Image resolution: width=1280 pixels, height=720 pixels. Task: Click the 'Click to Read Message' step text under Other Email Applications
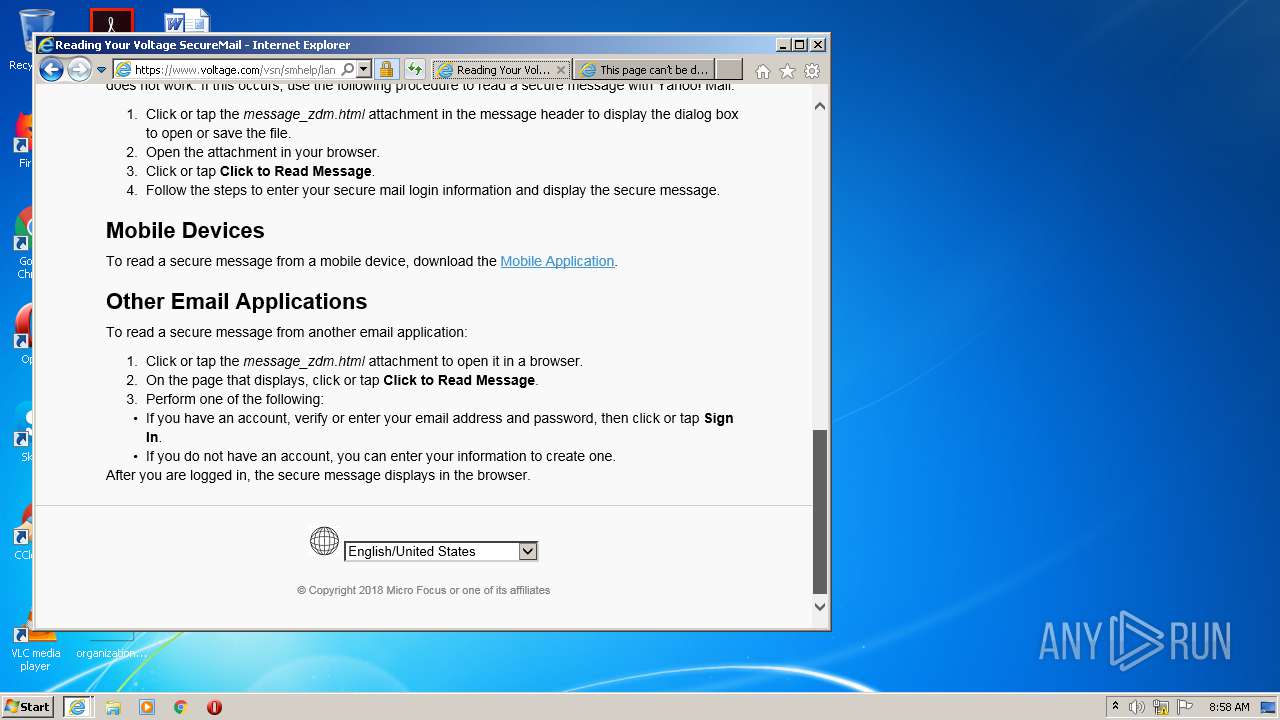coord(459,380)
